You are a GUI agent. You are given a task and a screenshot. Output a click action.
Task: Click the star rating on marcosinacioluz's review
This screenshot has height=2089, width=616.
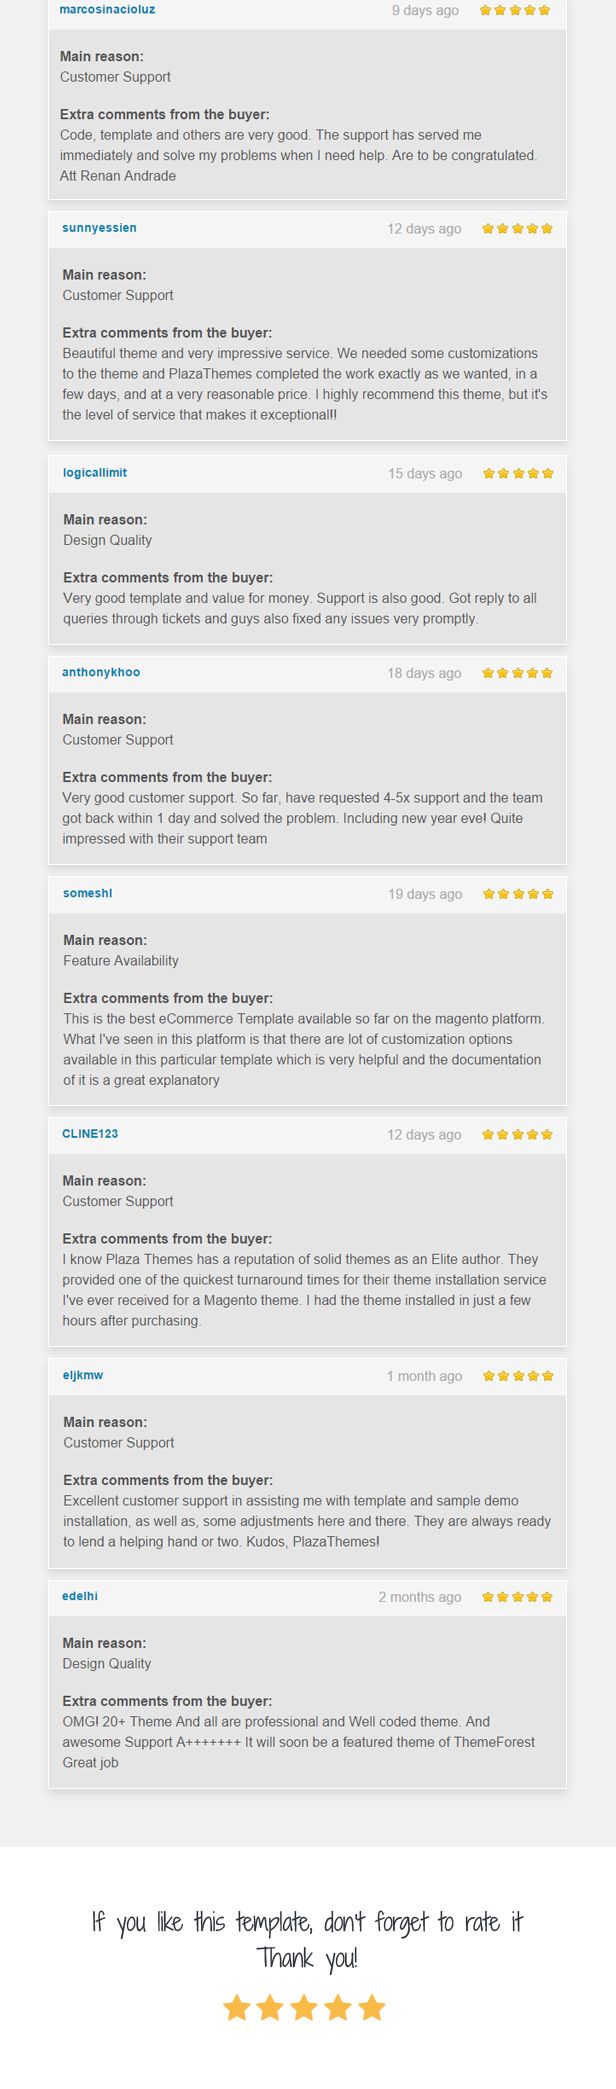pos(515,10)
